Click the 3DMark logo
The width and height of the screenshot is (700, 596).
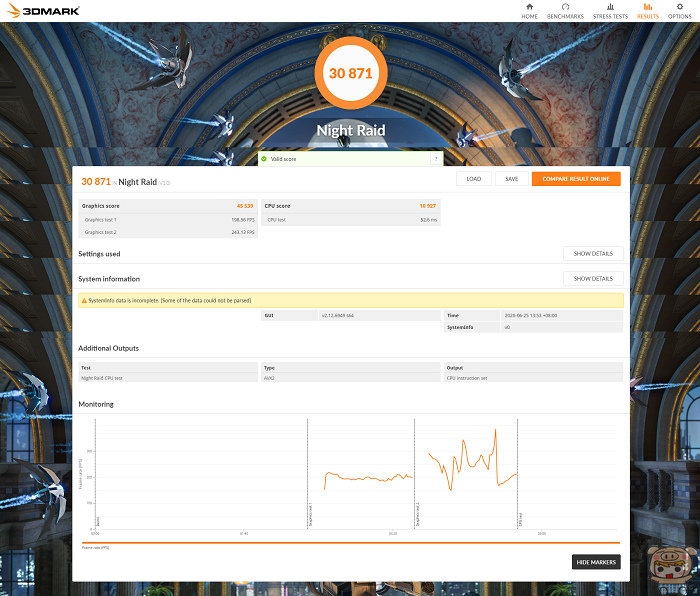tap(43, 10)
